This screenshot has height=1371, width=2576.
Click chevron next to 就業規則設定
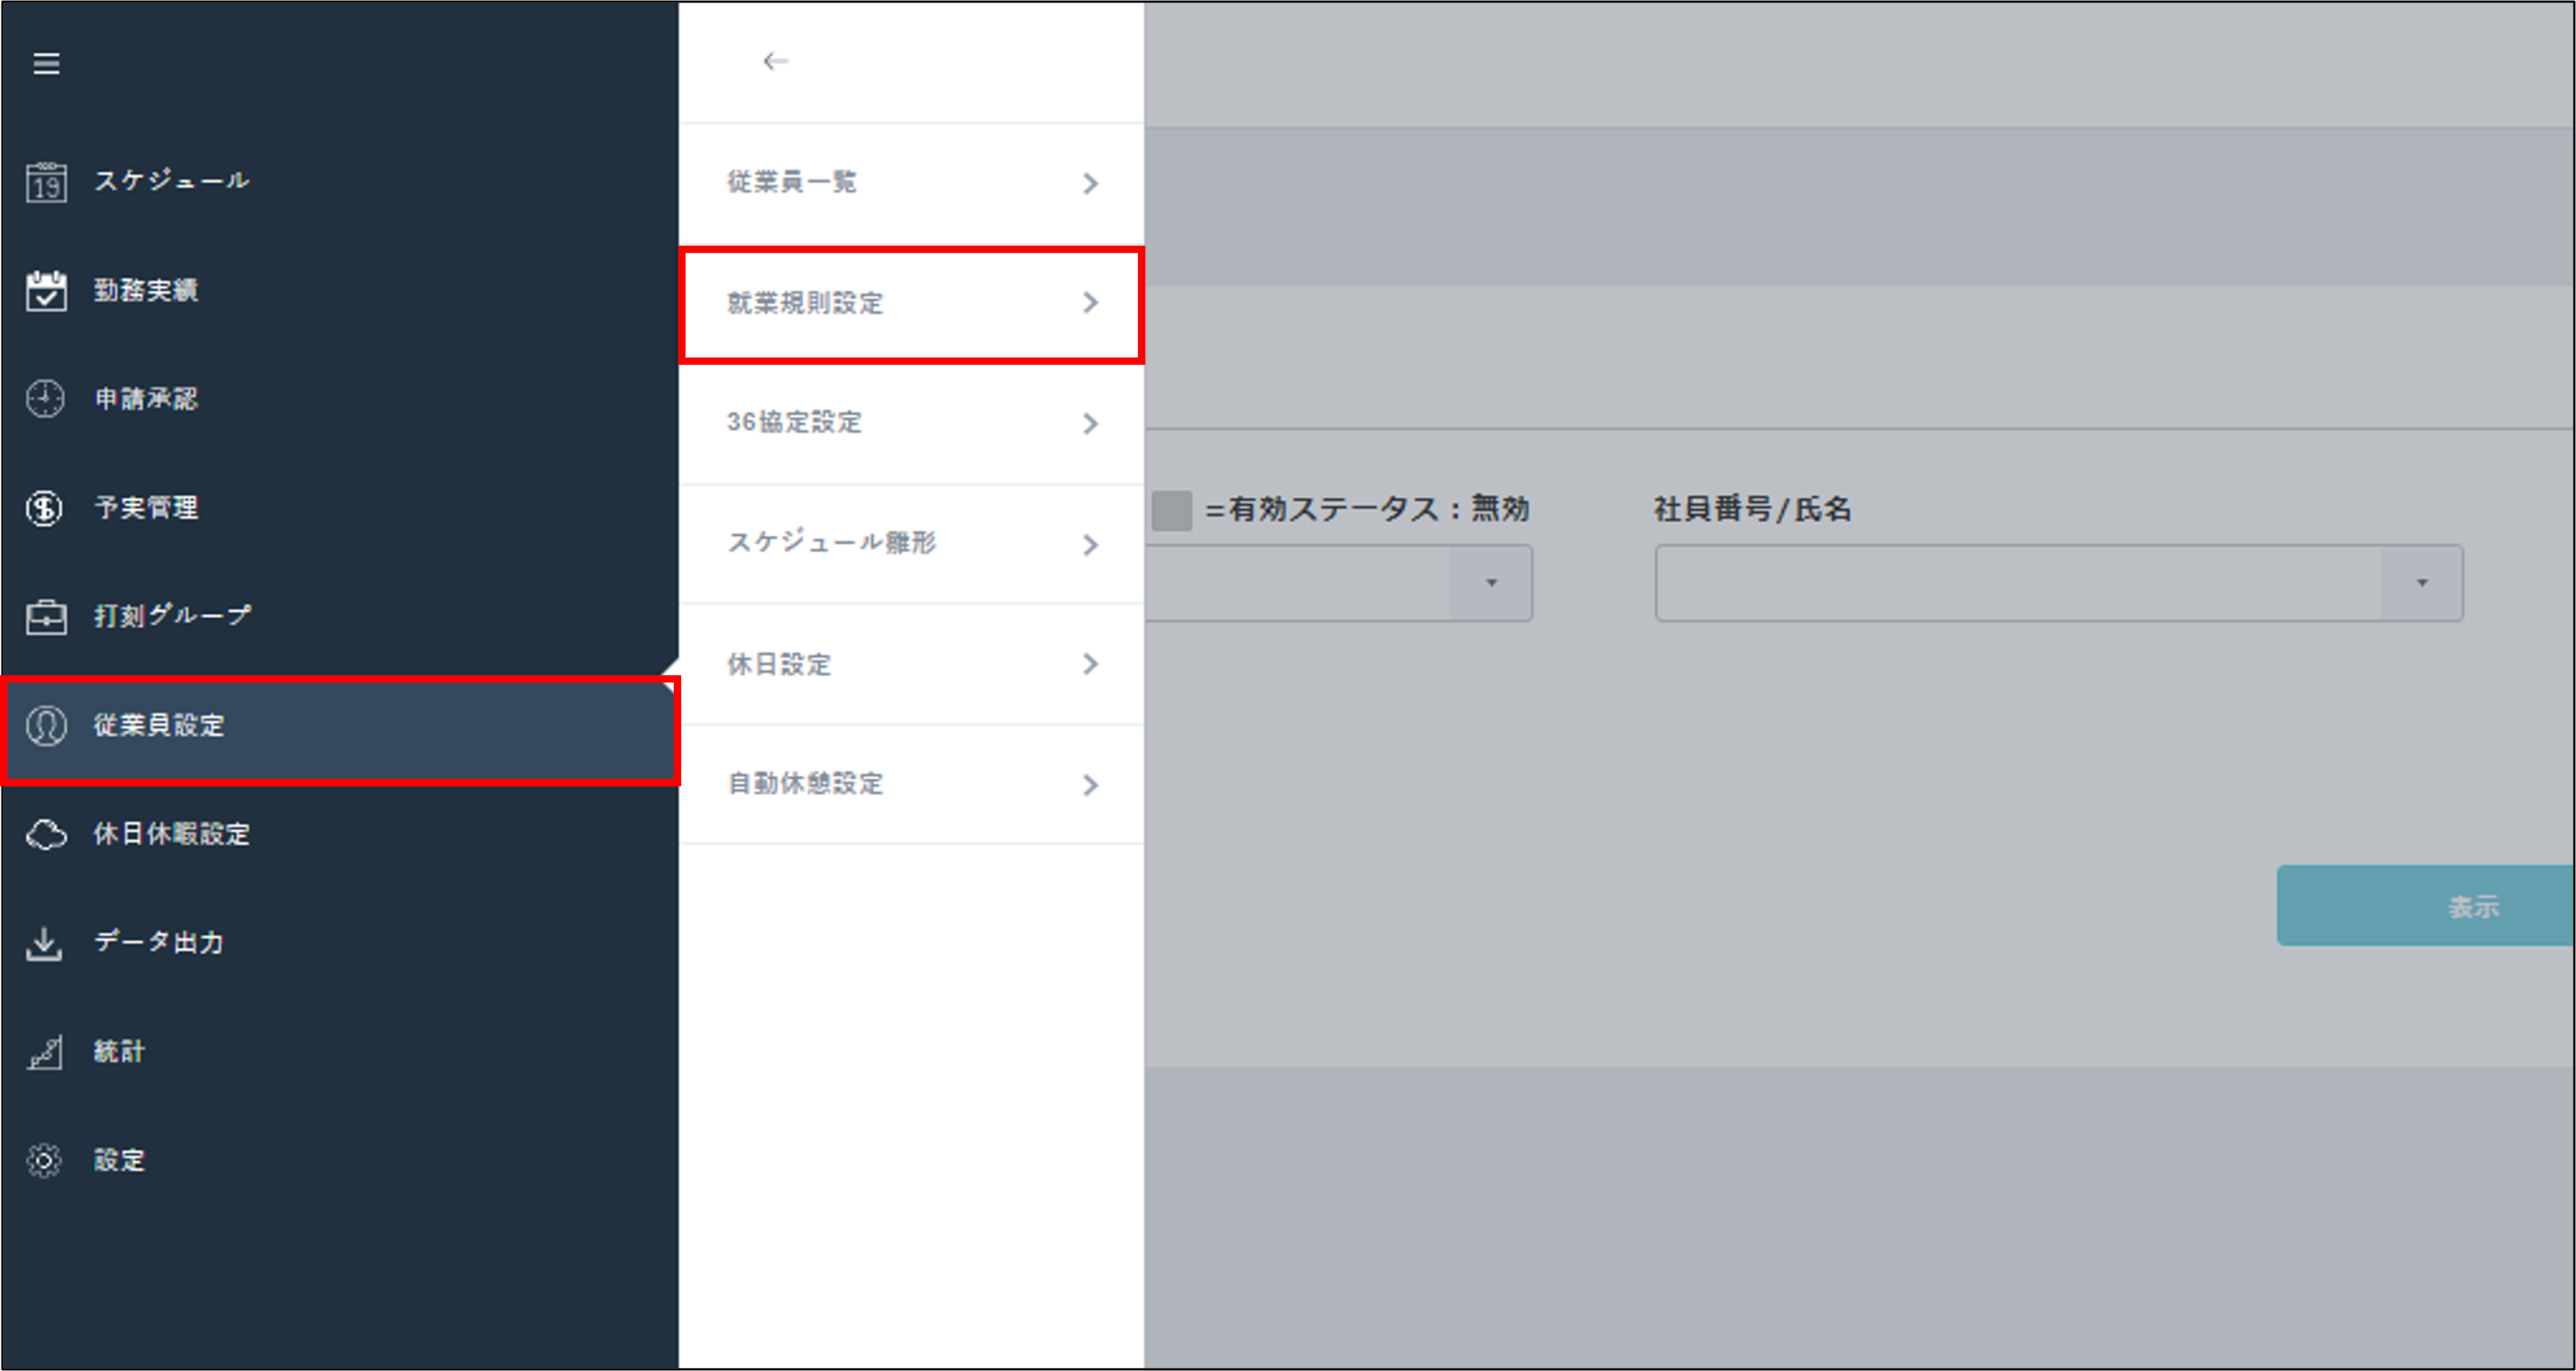click(1091, 303)
